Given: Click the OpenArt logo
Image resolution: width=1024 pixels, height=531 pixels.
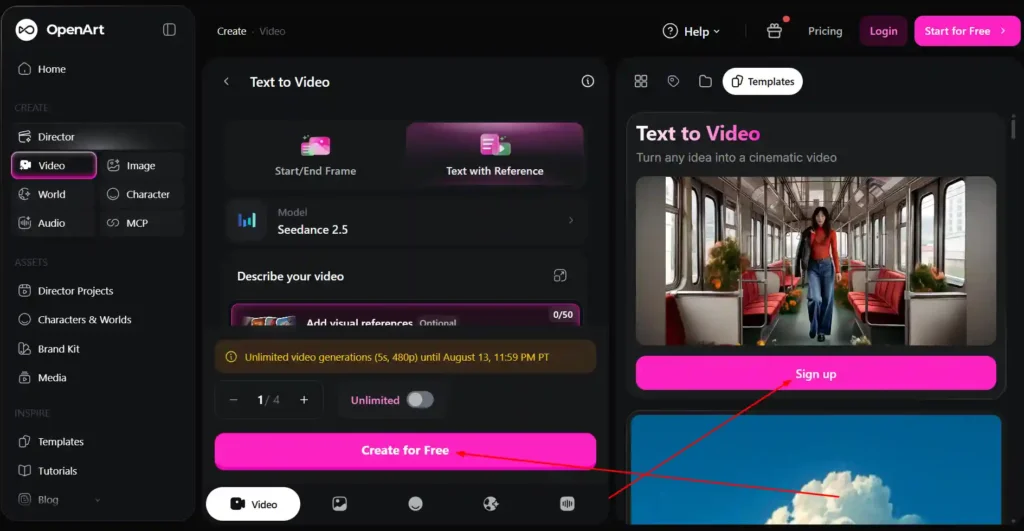Looking at the screenshot, I should pos(59,30).
